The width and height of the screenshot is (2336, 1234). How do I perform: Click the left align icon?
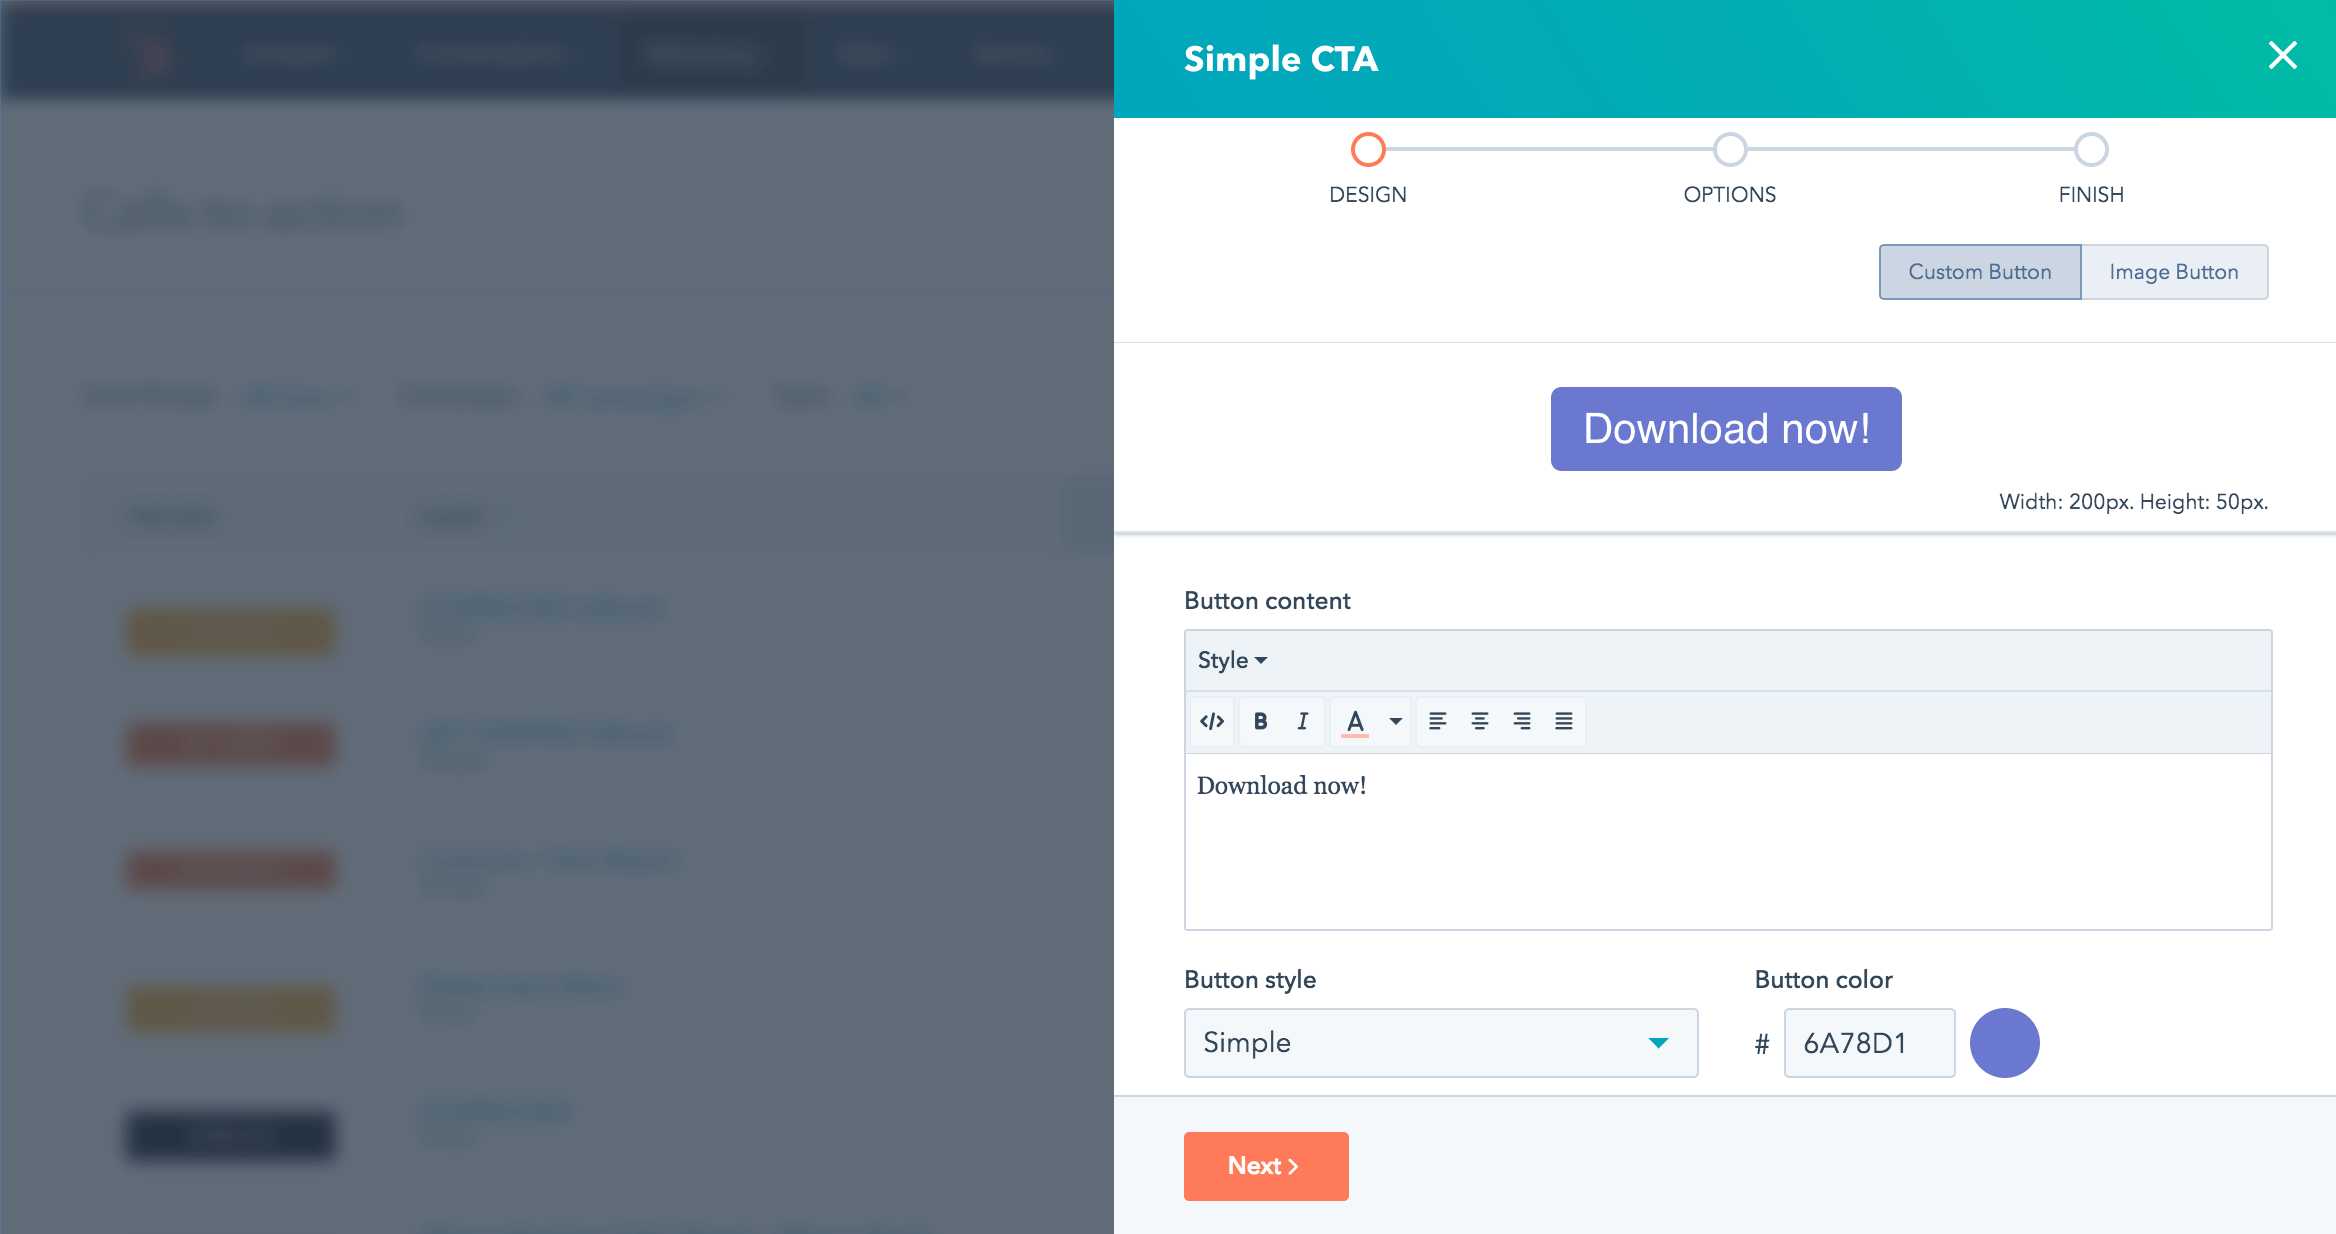1432,721
